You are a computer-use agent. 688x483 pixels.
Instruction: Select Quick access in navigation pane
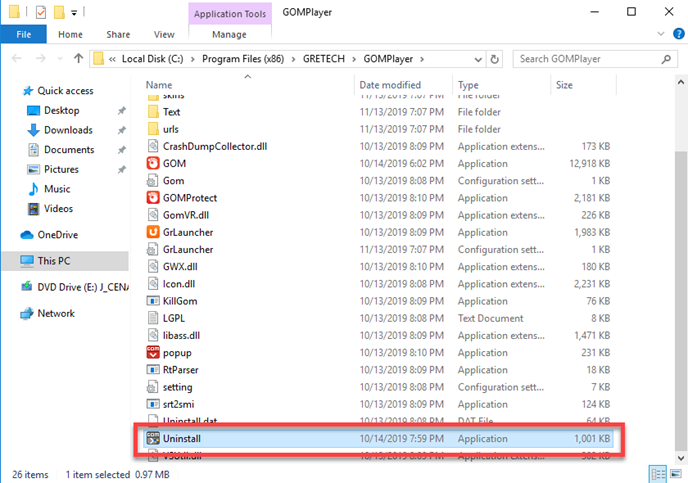(65, 90)
